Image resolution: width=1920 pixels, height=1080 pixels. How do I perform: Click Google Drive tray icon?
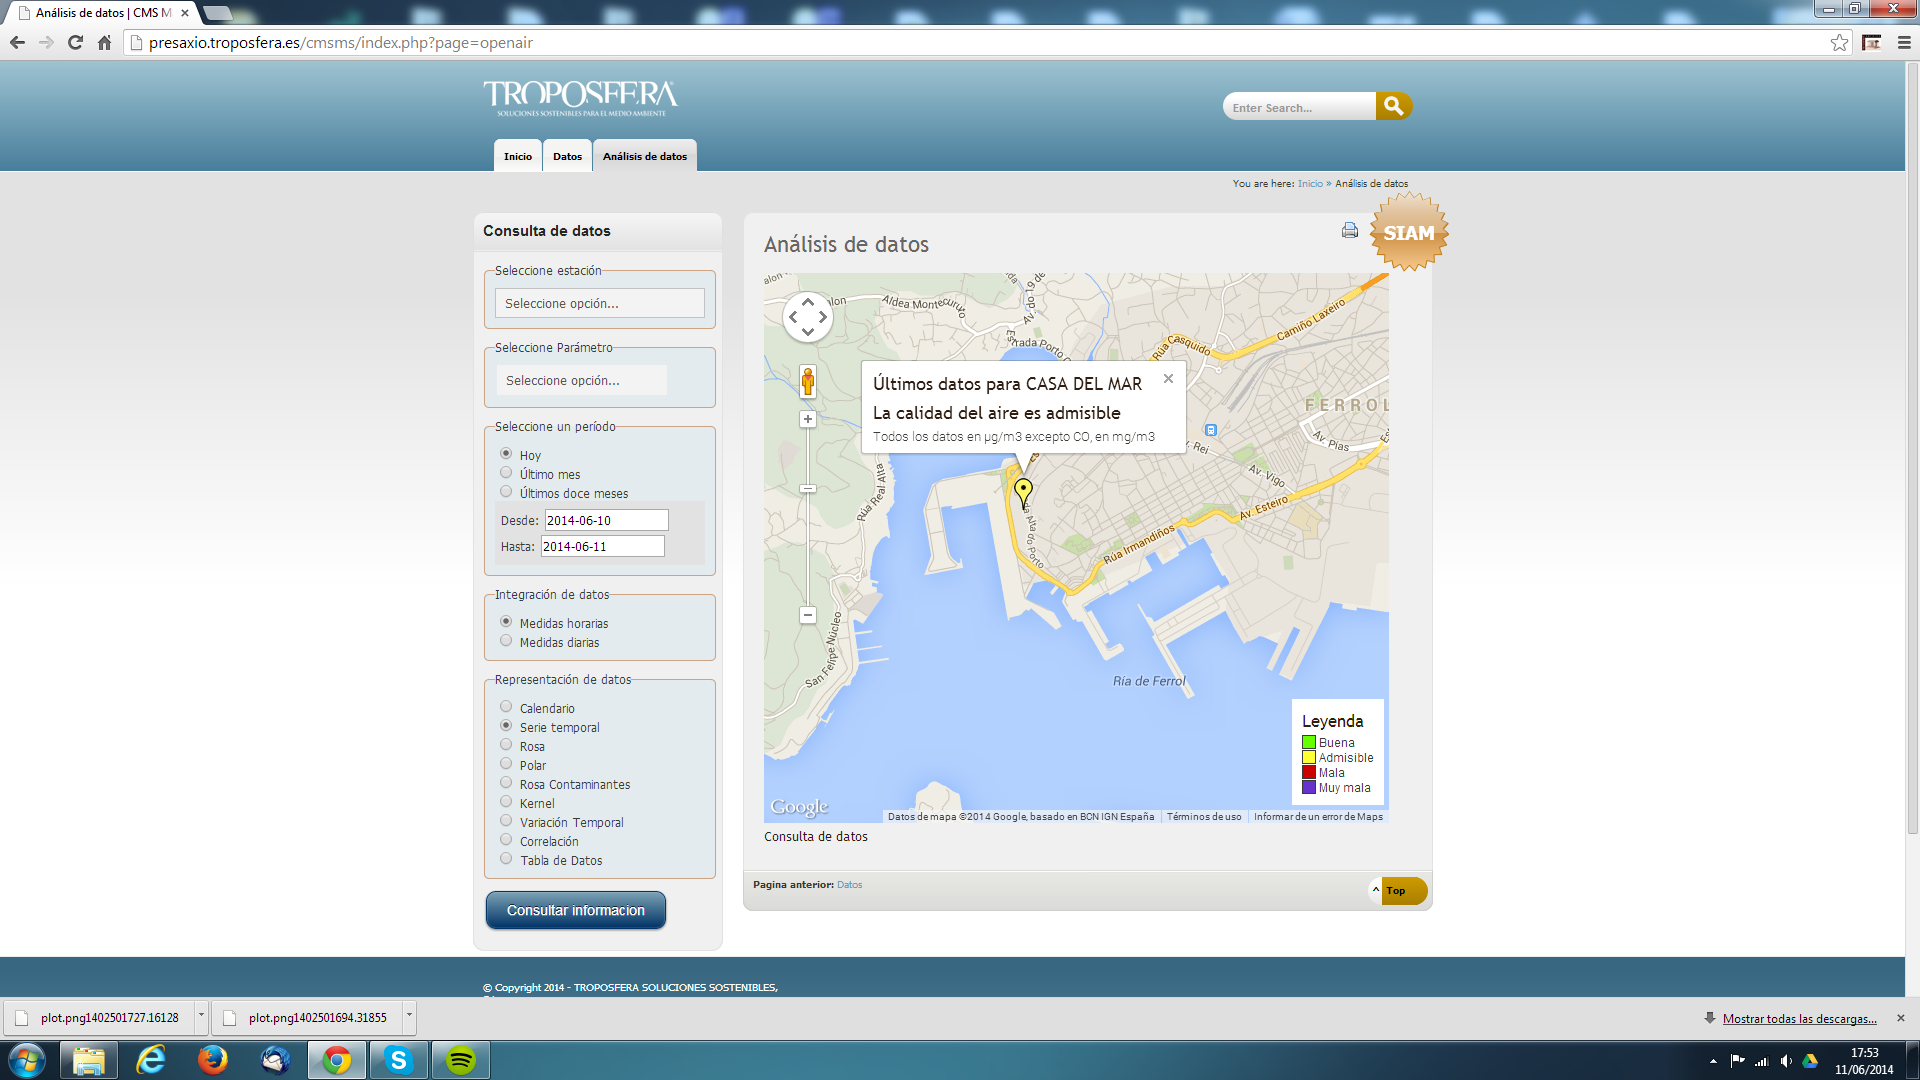coord(1810,1061)
